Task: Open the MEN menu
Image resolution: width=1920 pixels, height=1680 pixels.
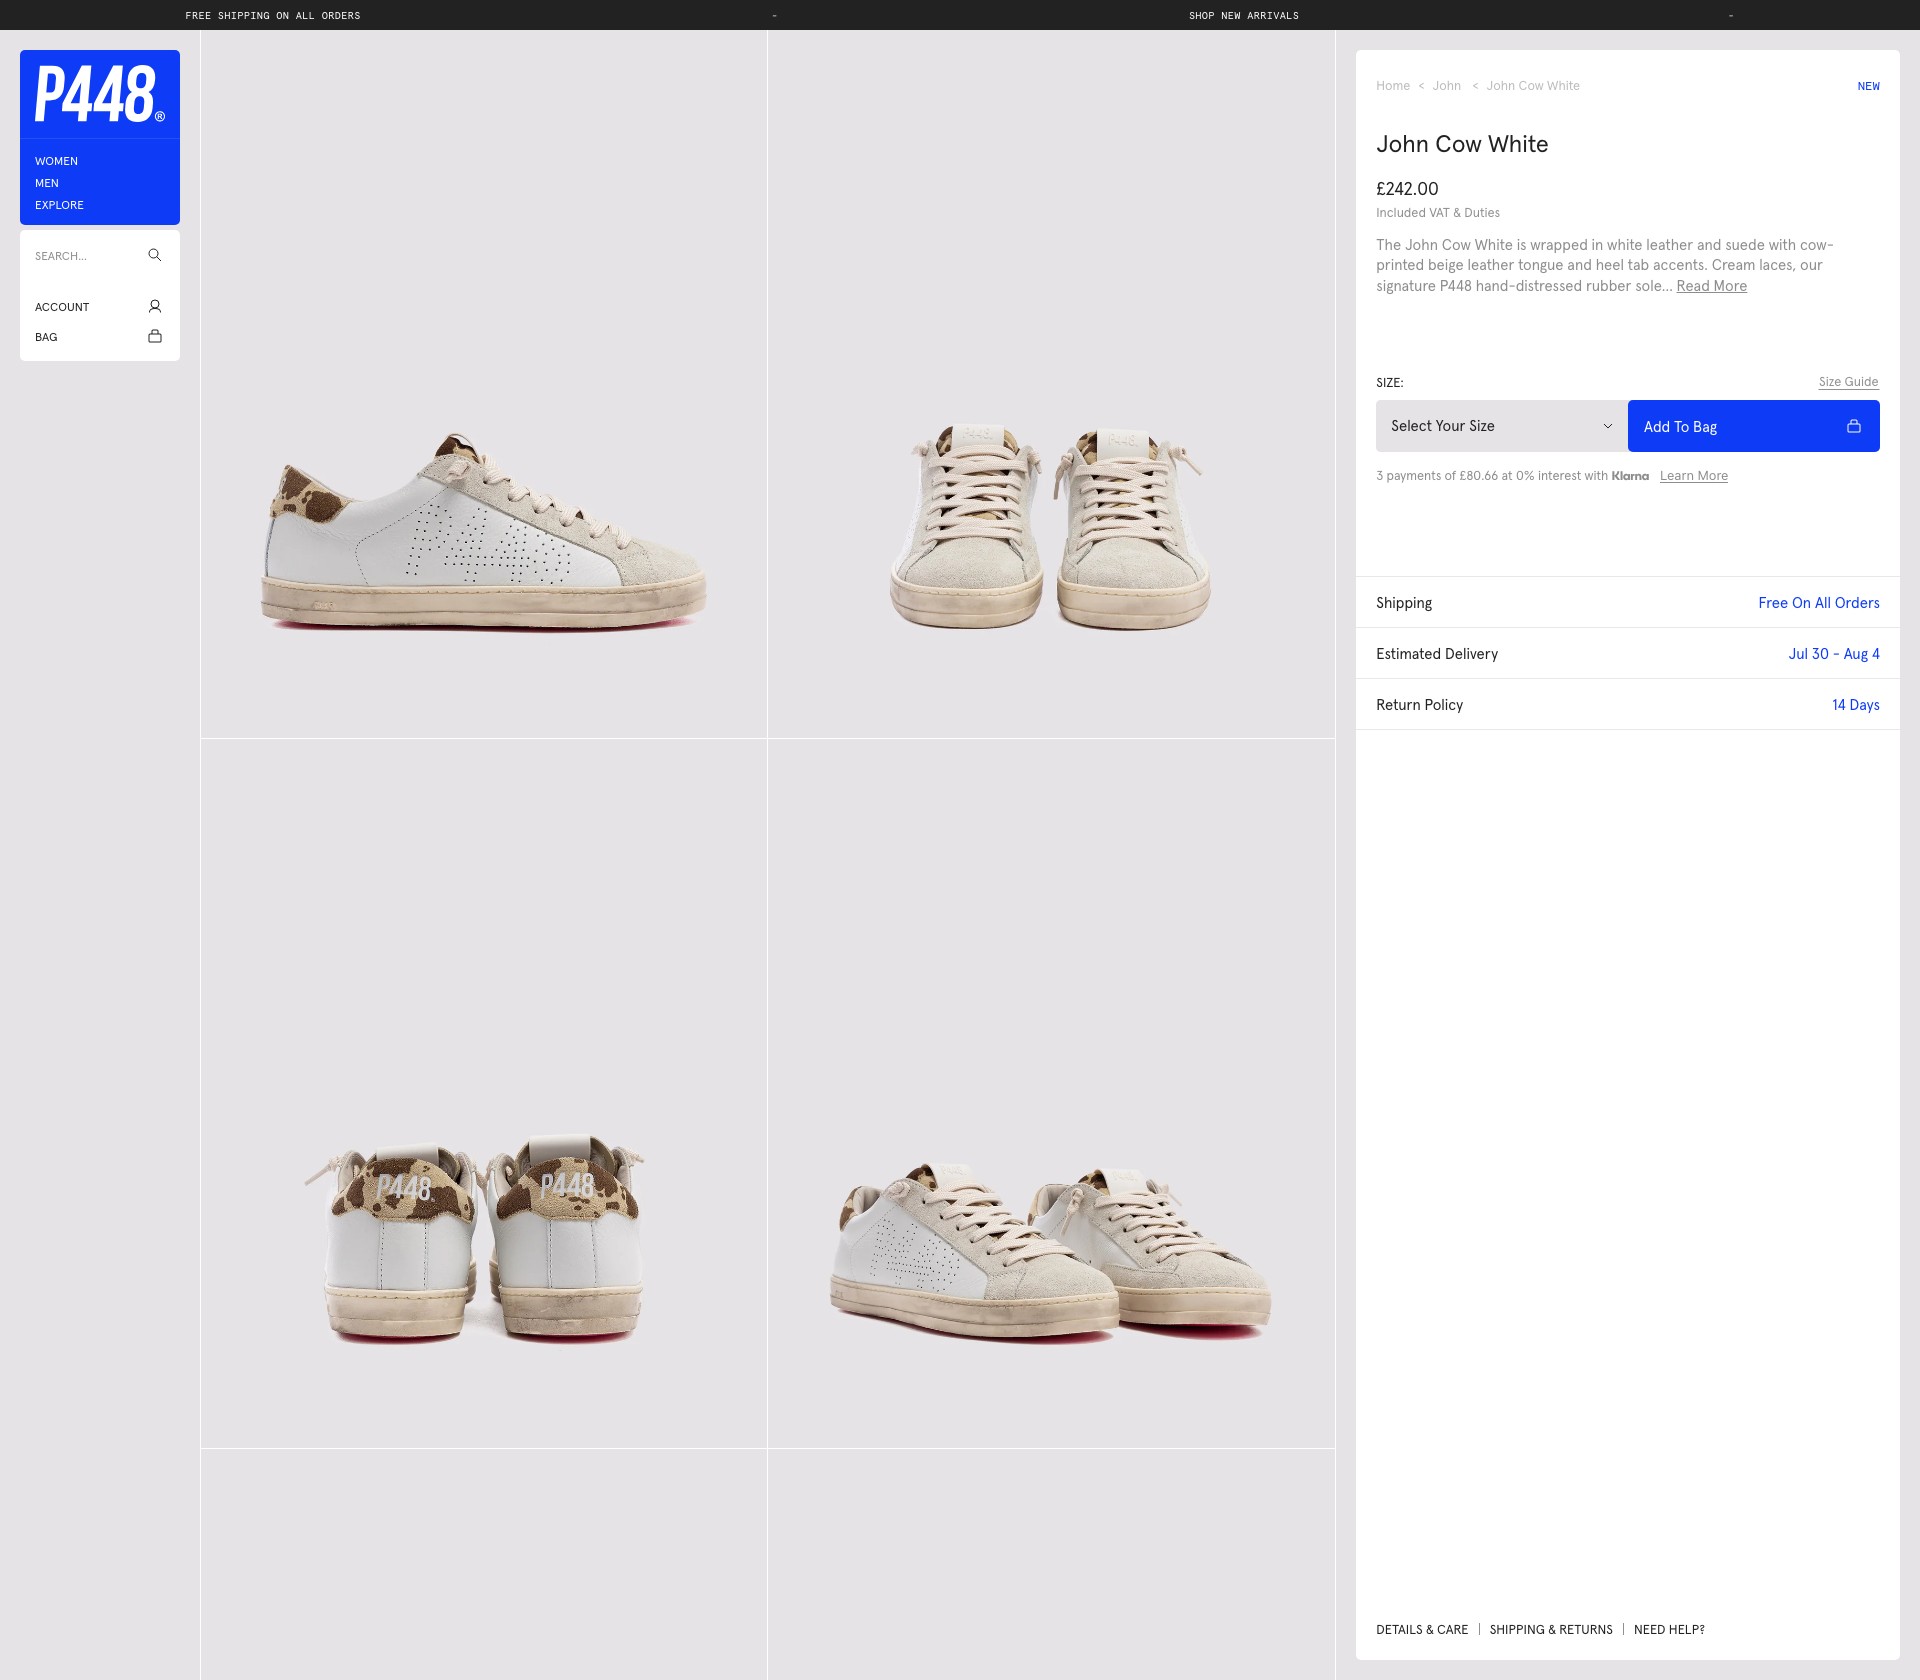Action: click(47, 183)
